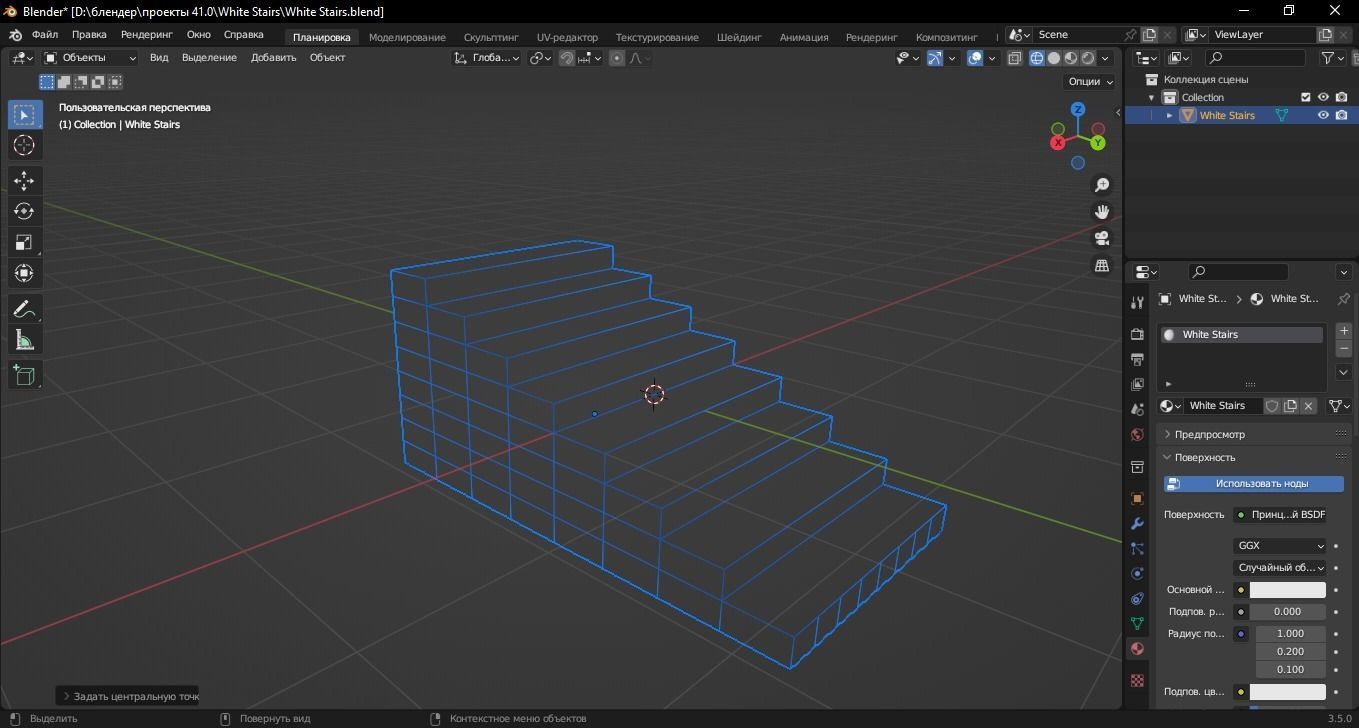Activate the Scale tool

point(24,242)
